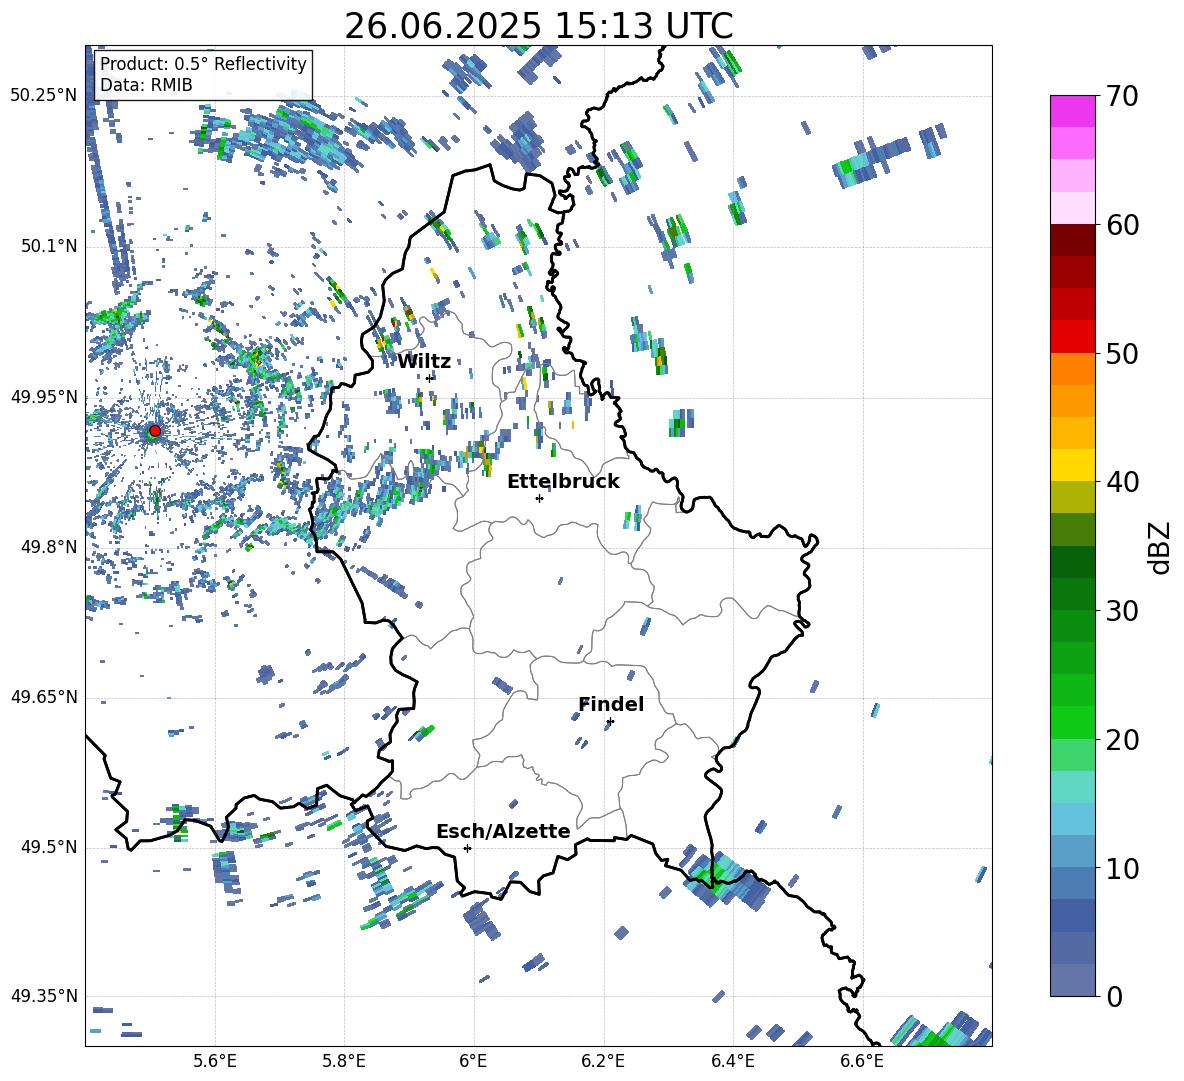Click the 5.8°E longitude label

point(344,1061)
